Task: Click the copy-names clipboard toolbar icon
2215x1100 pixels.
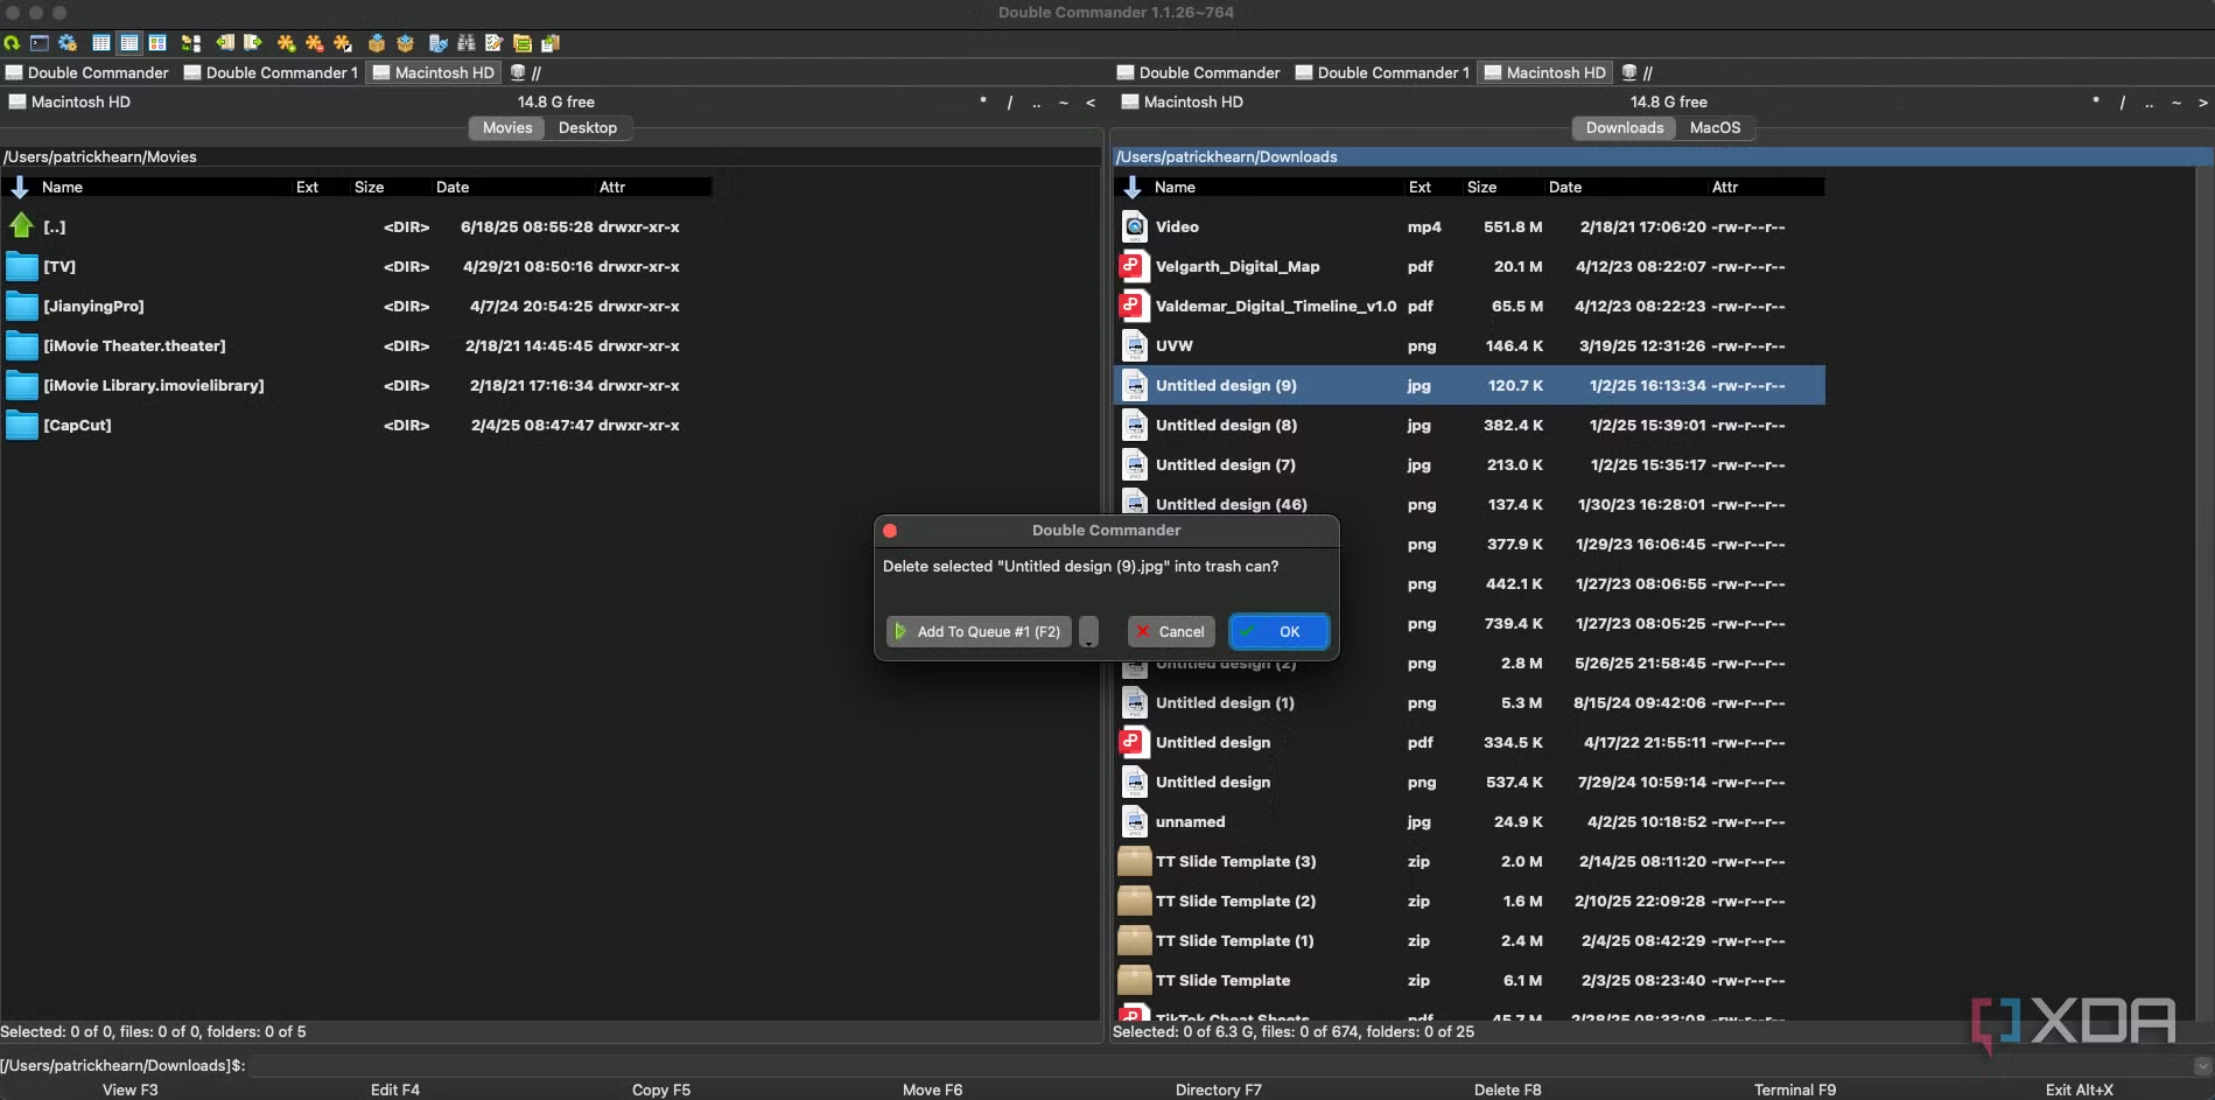Action: click(550, 43)
